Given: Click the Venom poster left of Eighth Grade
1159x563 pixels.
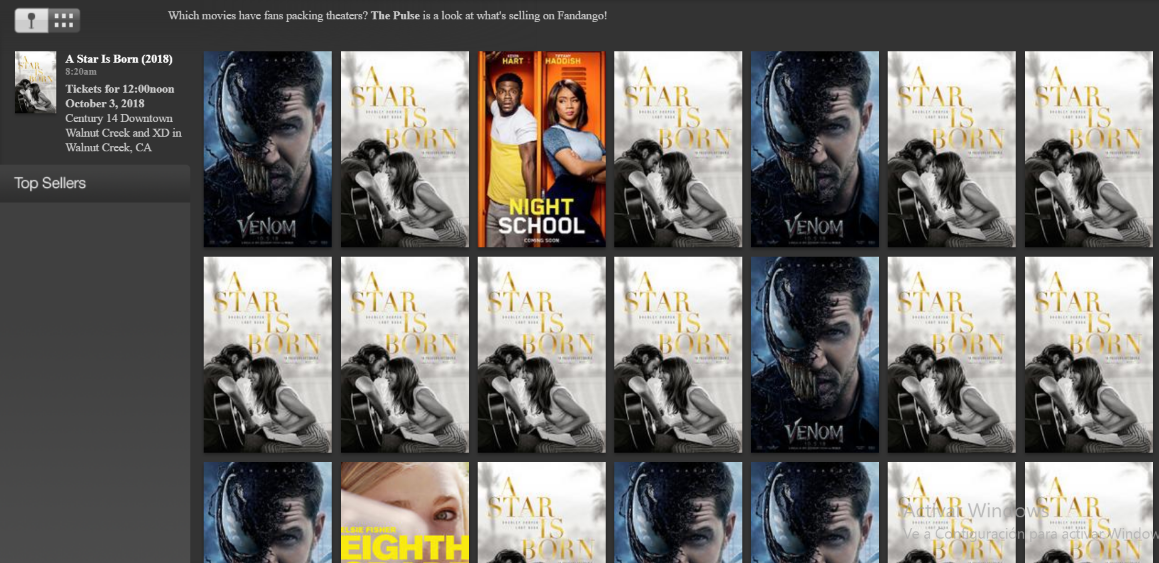Looking at the screenshot, I should click(x=268, y=513).
